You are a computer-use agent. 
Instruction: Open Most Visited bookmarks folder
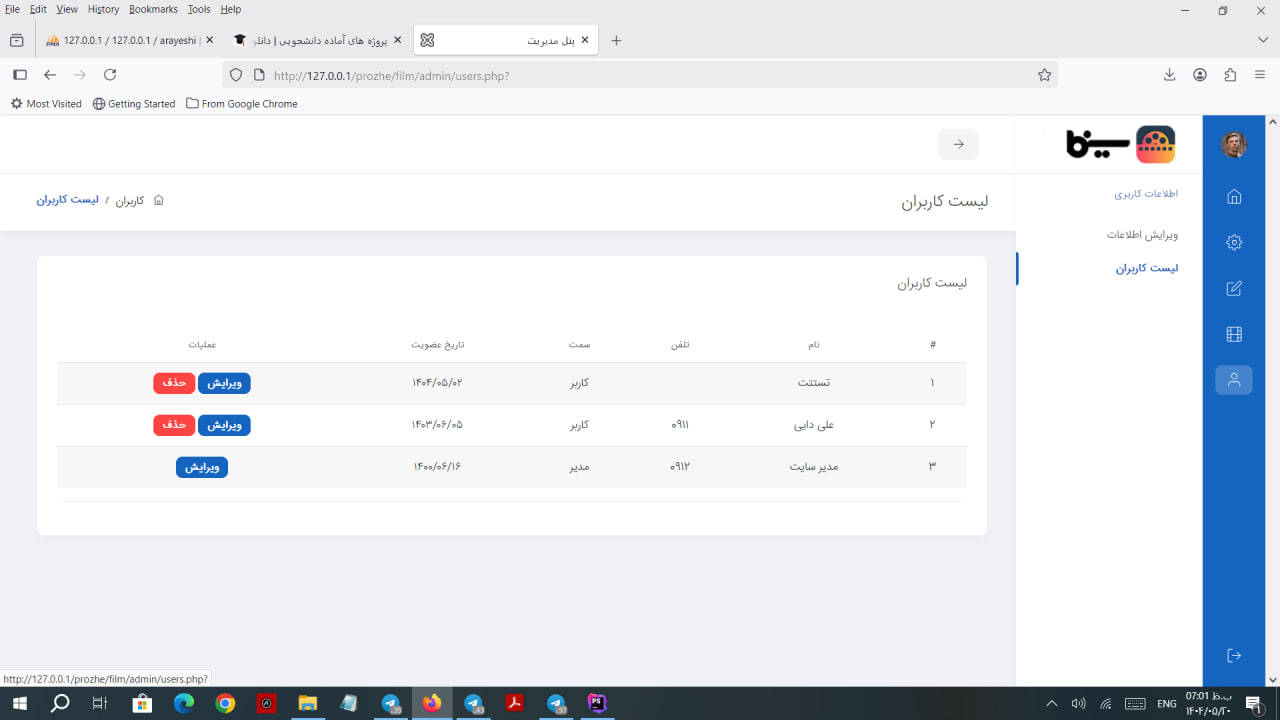click(46, 104)
